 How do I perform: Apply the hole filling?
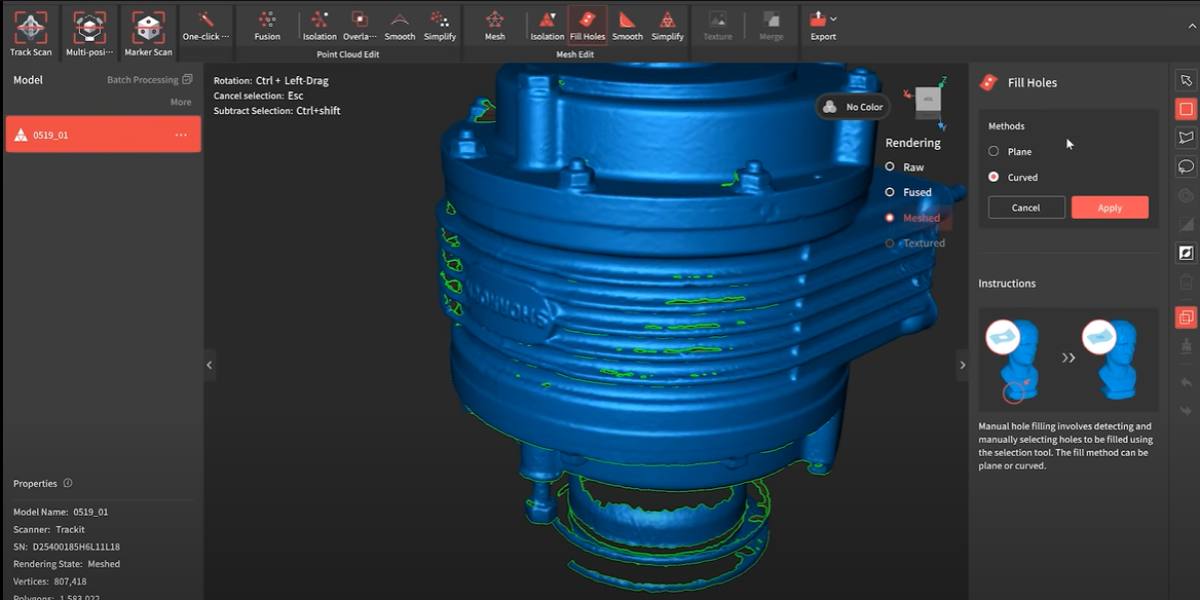1109,208
